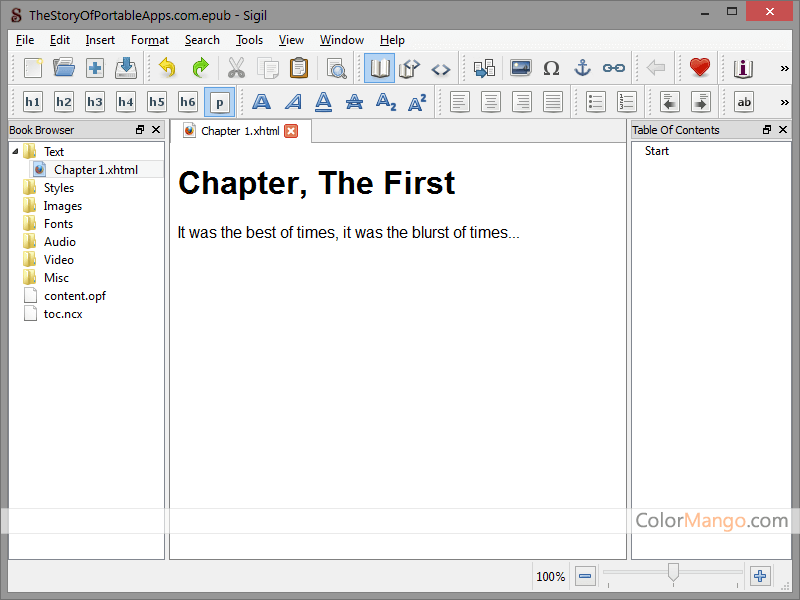800x600 pixels.
Task: Insert an anchor
Action: (x=582, y=68)
